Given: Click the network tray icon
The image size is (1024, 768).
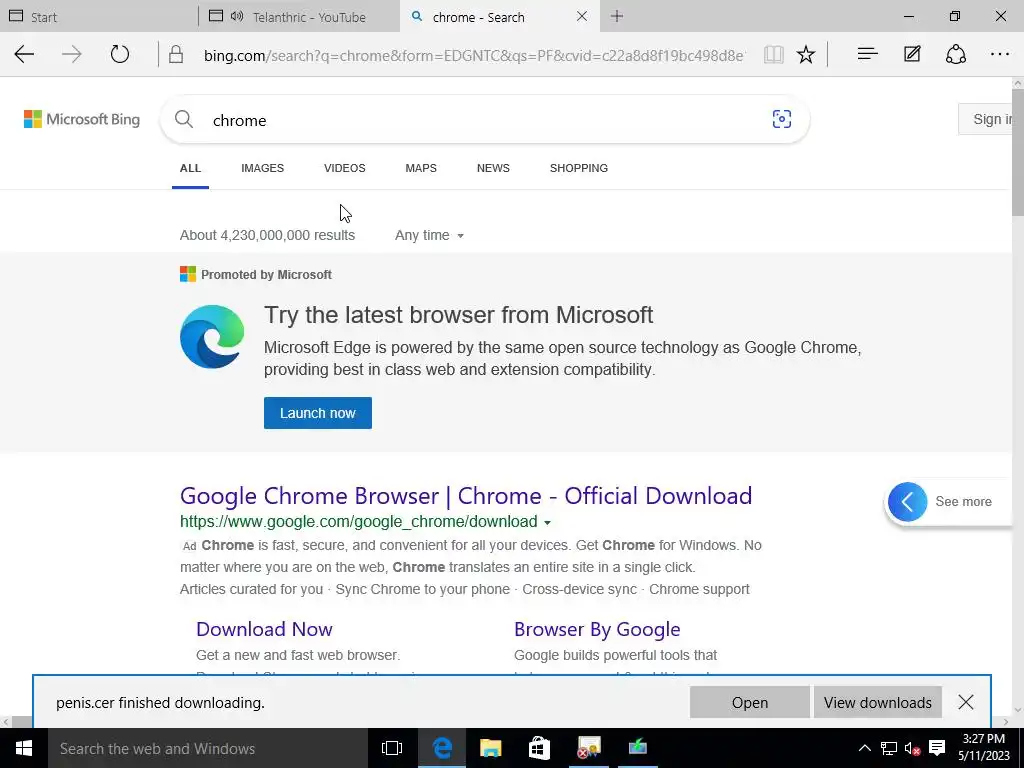Looking at the screenshot, I should coord(889,748).
